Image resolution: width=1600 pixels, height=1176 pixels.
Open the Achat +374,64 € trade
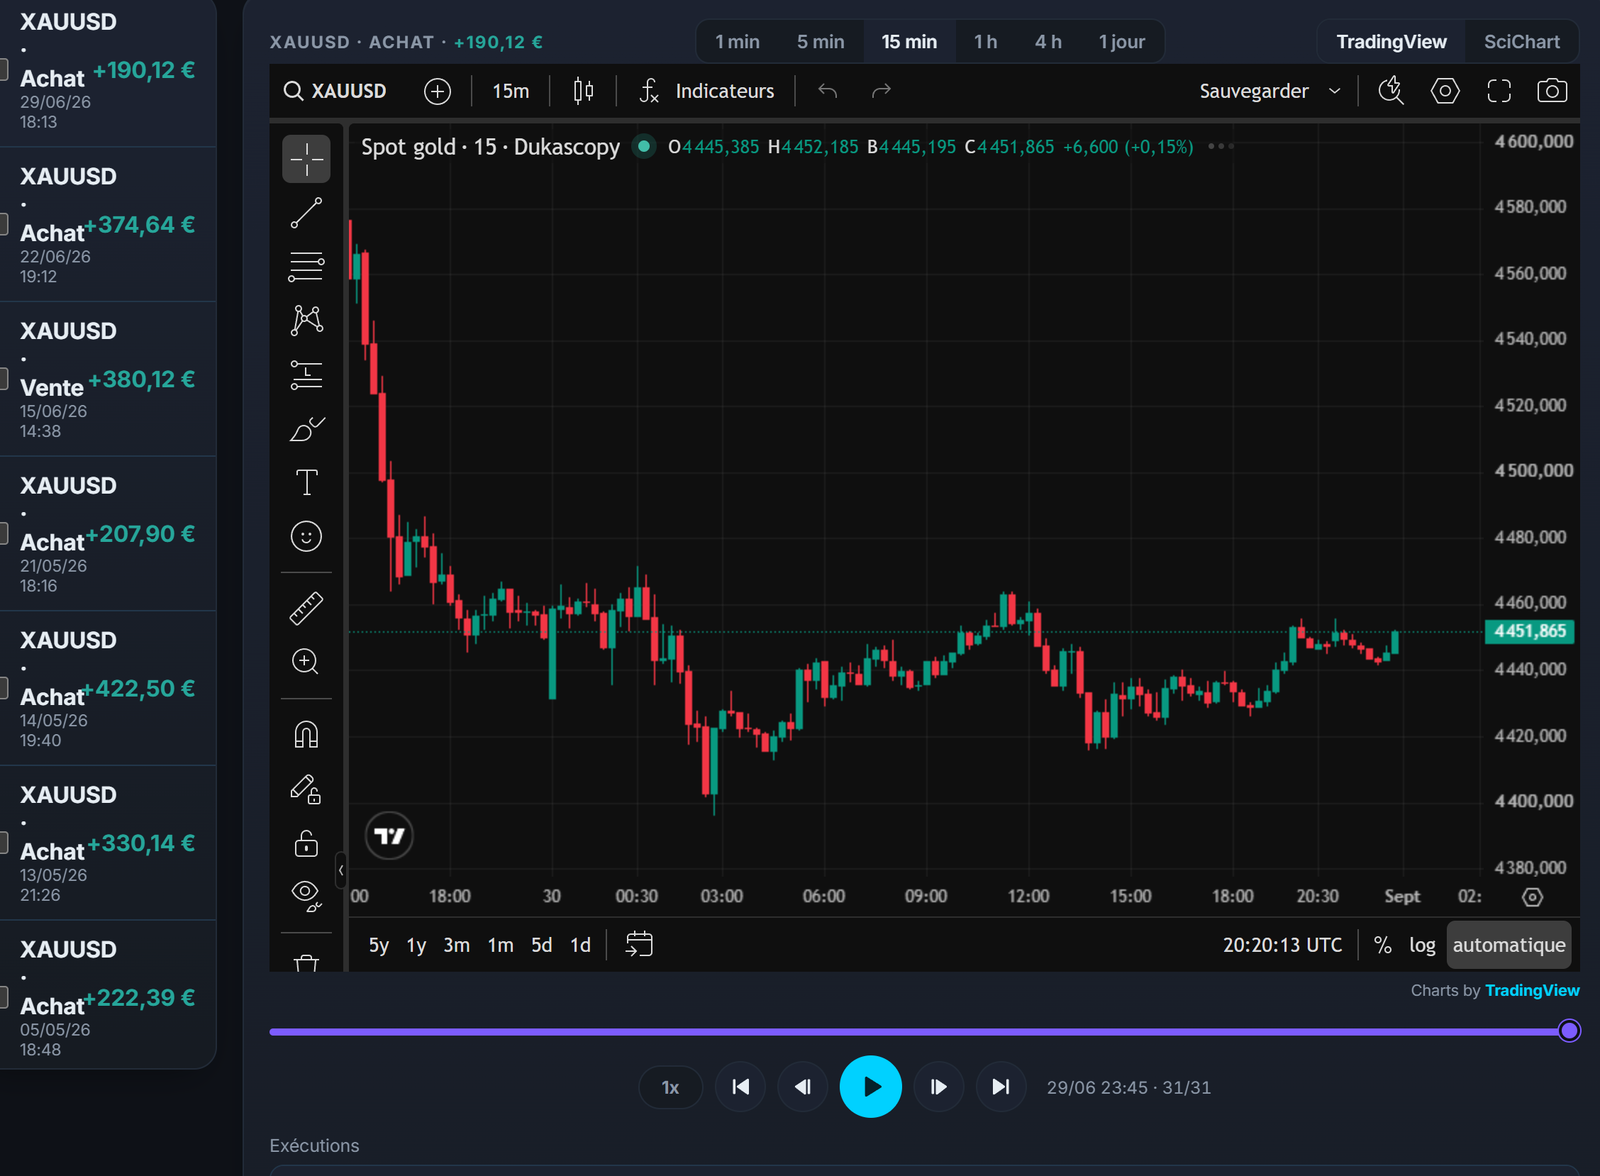pyautogui.click(x=107, y=225)
